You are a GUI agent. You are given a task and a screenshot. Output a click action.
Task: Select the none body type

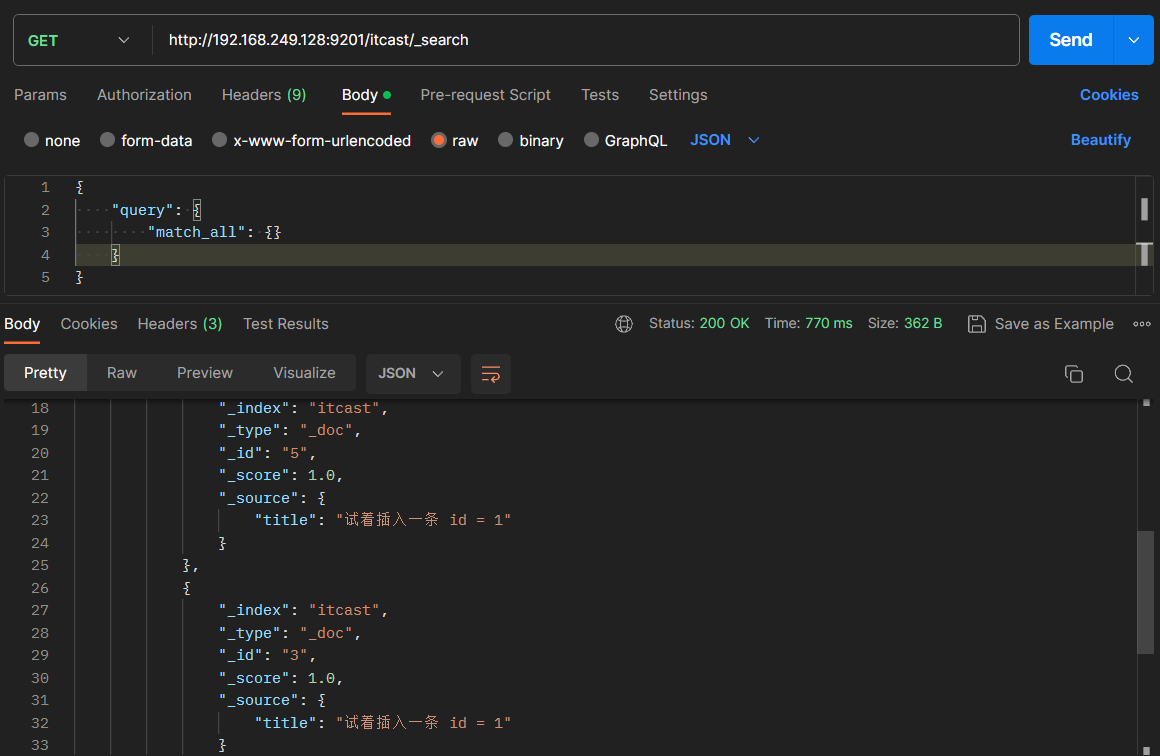click(52, 141)
